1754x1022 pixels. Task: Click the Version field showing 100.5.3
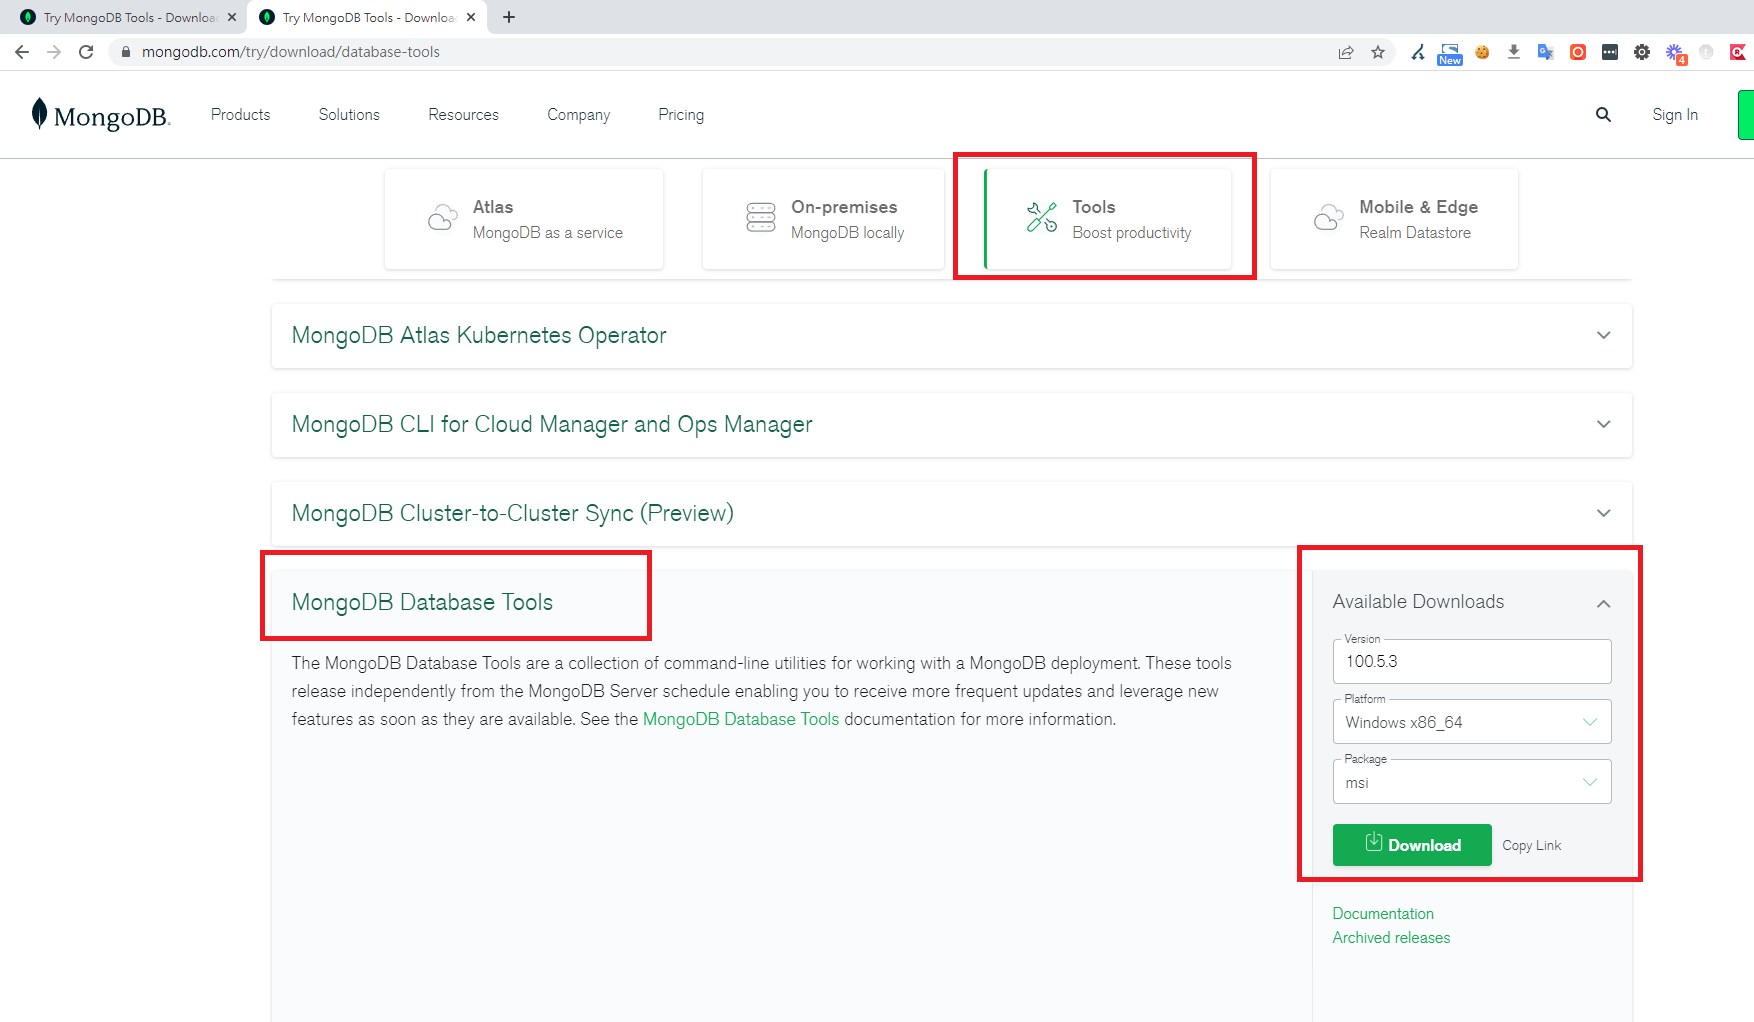(x=1471, y=662)
